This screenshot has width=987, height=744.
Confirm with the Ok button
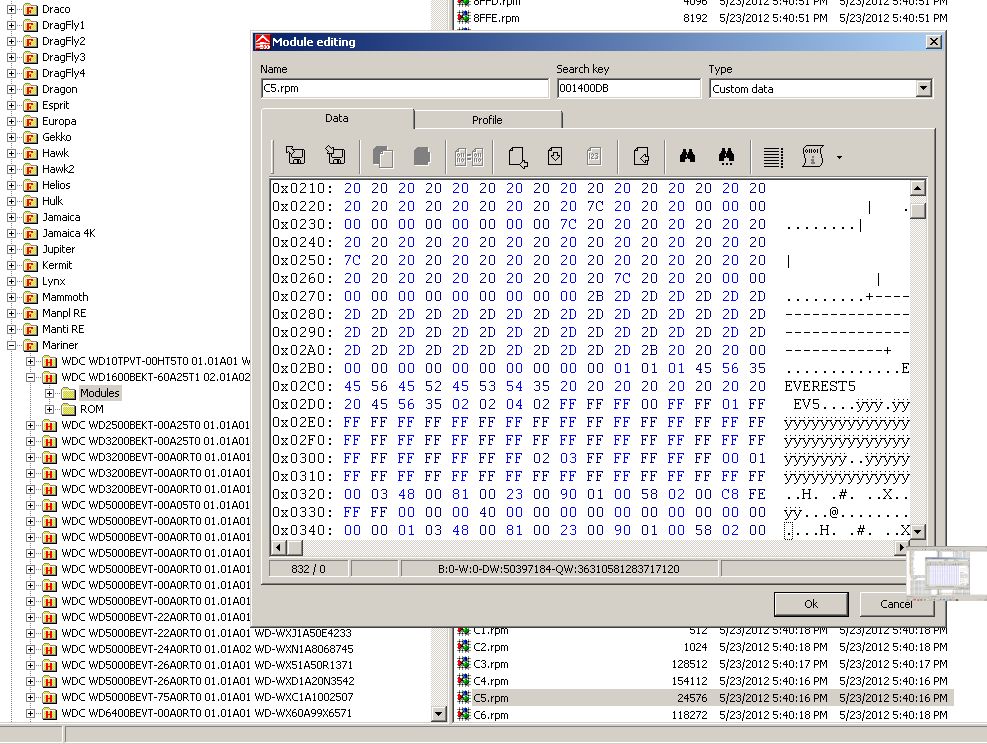point(811,604)
